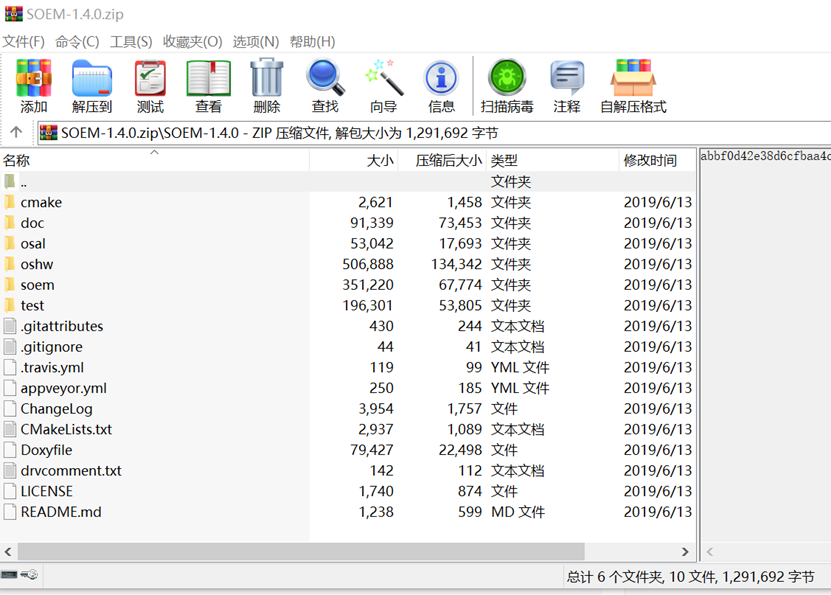Click the archive path address field

pos(434,132)
